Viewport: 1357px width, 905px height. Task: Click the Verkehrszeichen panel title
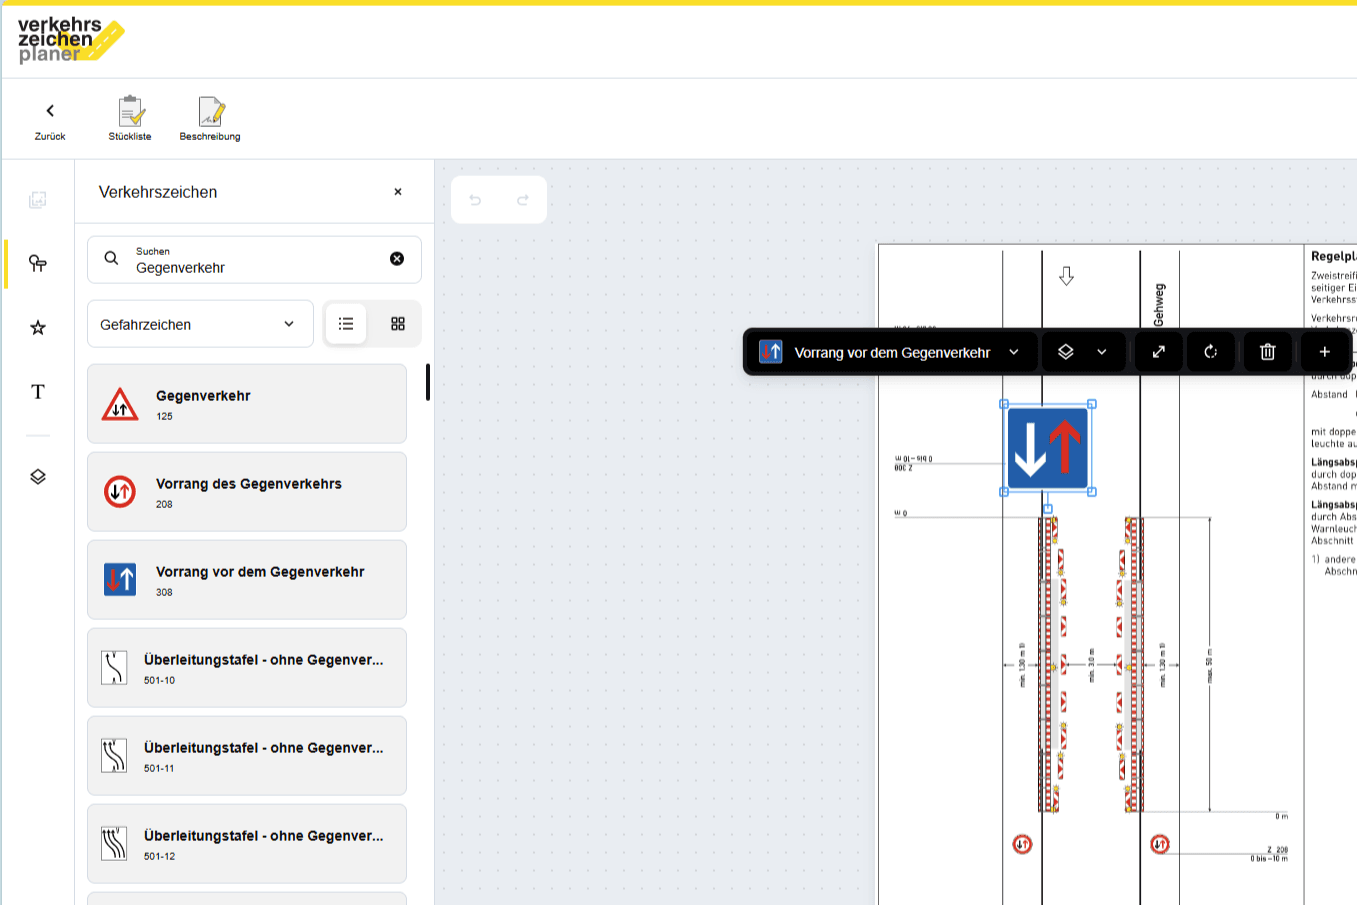(x=158, y=192)
